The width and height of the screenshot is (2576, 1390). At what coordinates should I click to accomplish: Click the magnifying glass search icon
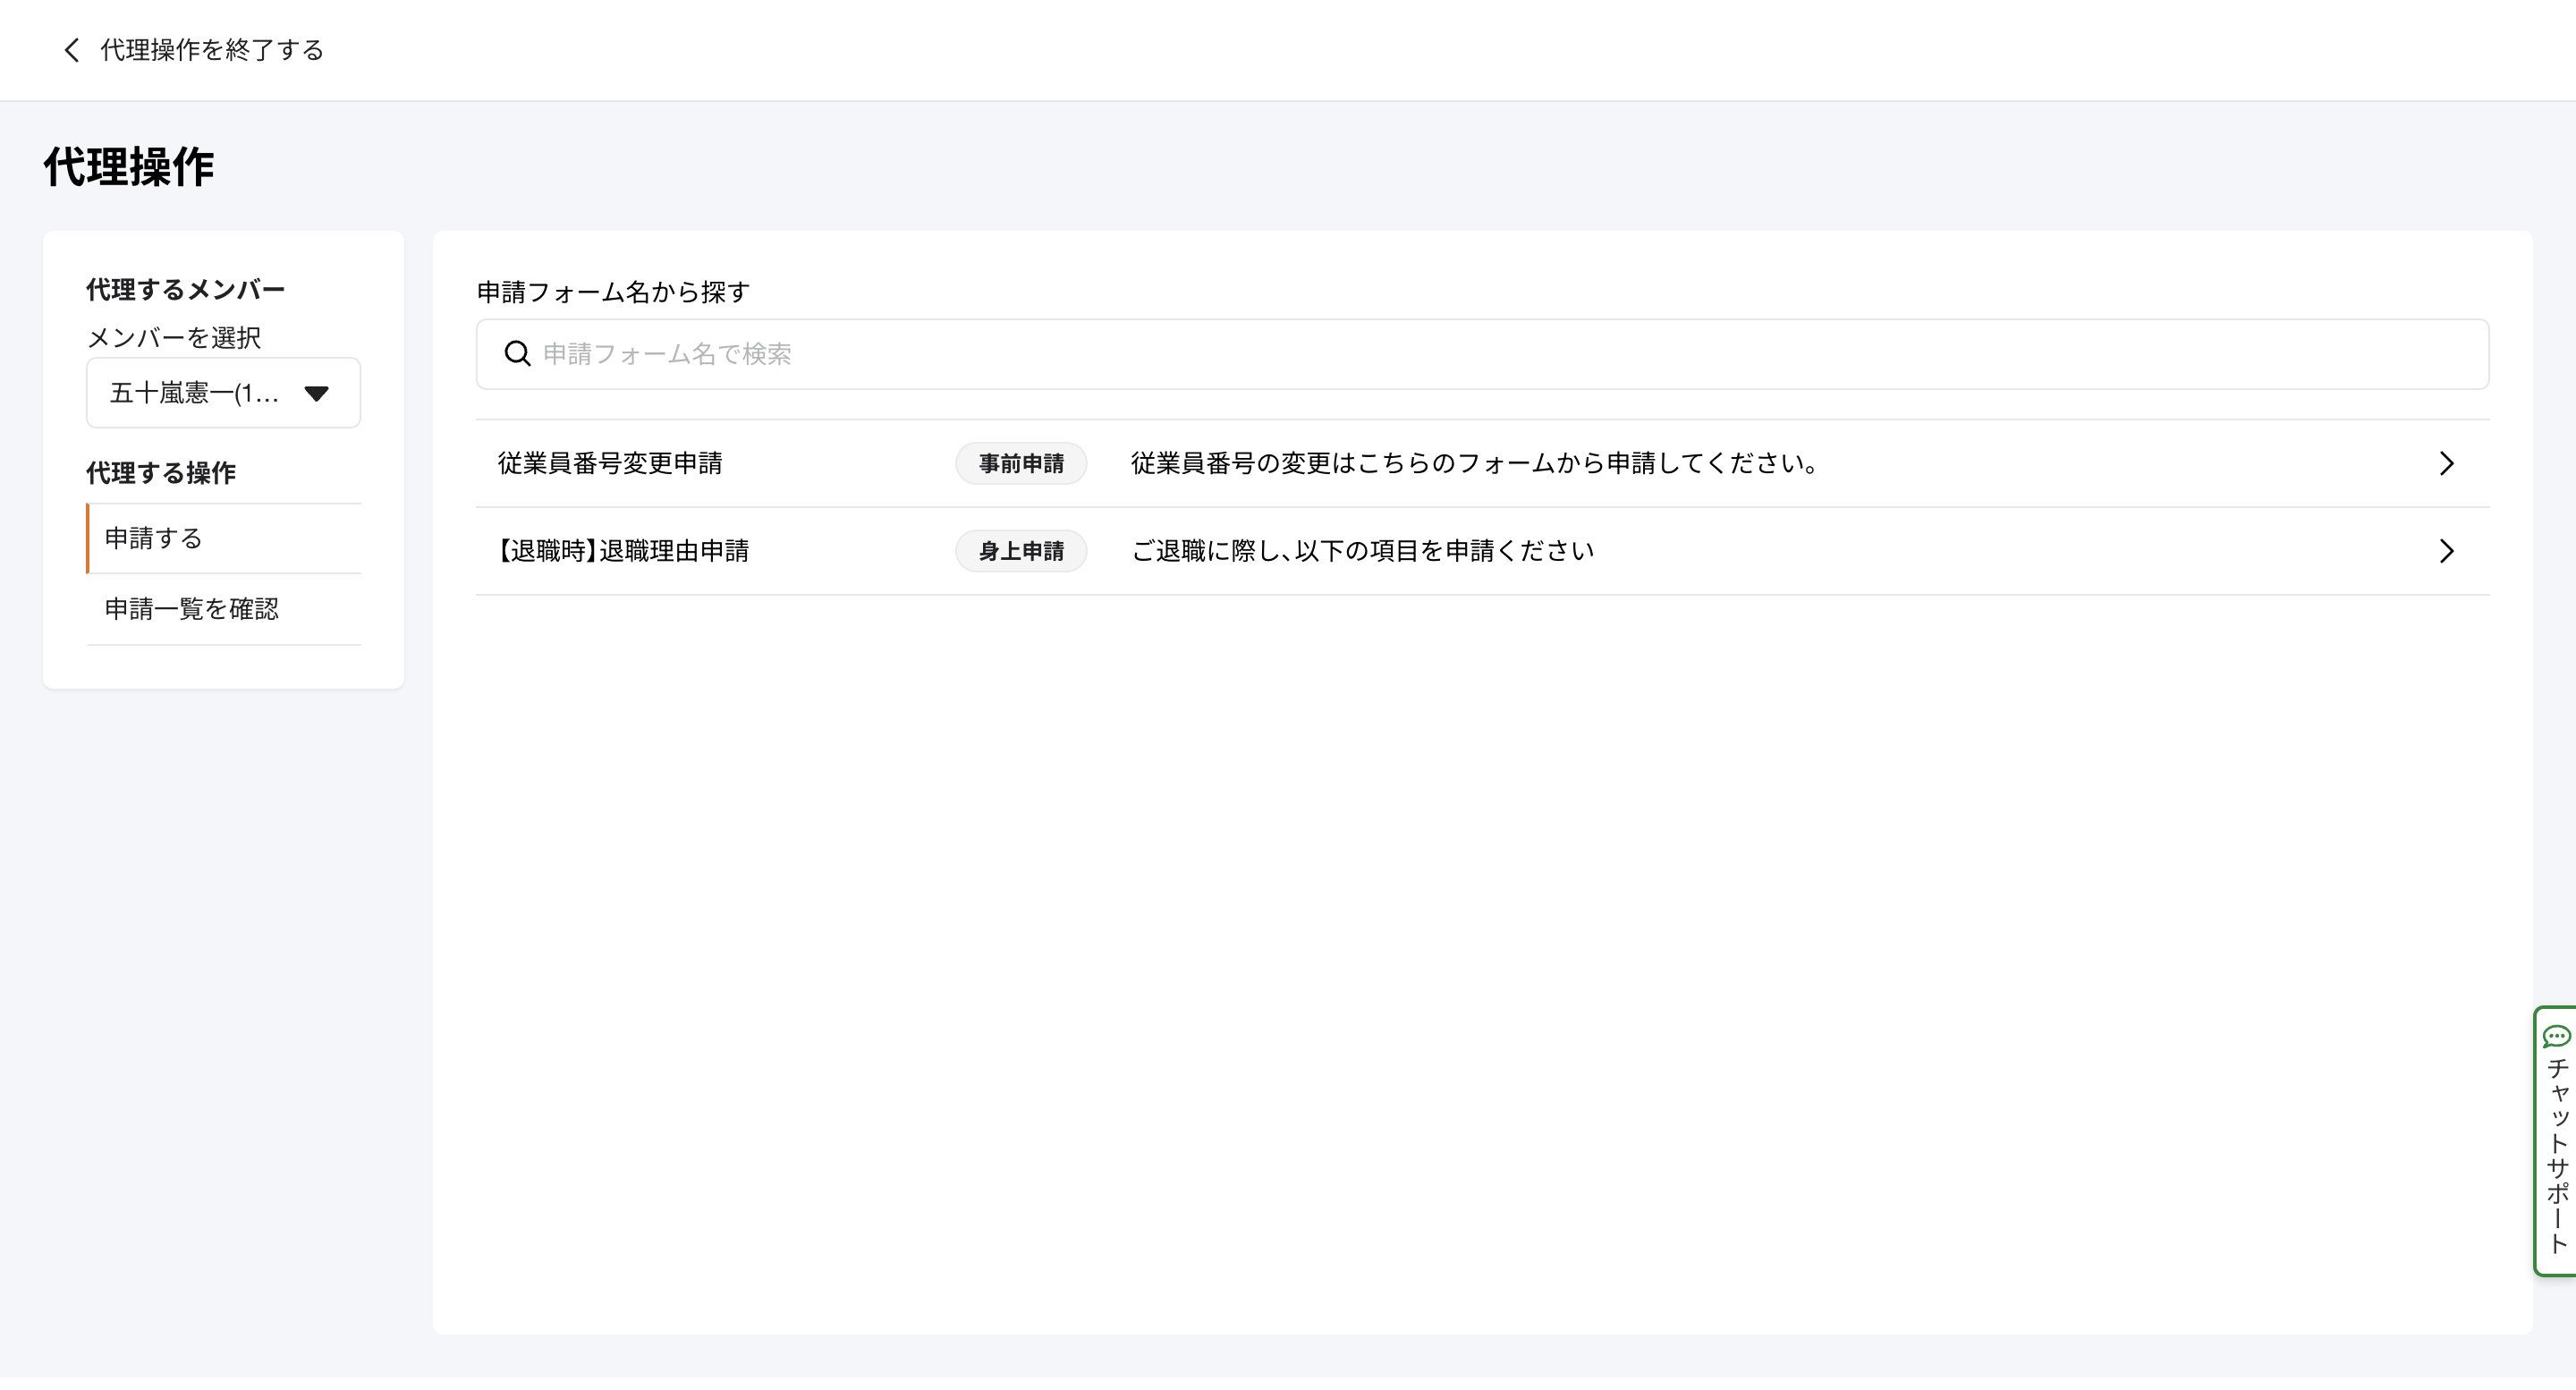pyautogui.click(x=517, y=354)
